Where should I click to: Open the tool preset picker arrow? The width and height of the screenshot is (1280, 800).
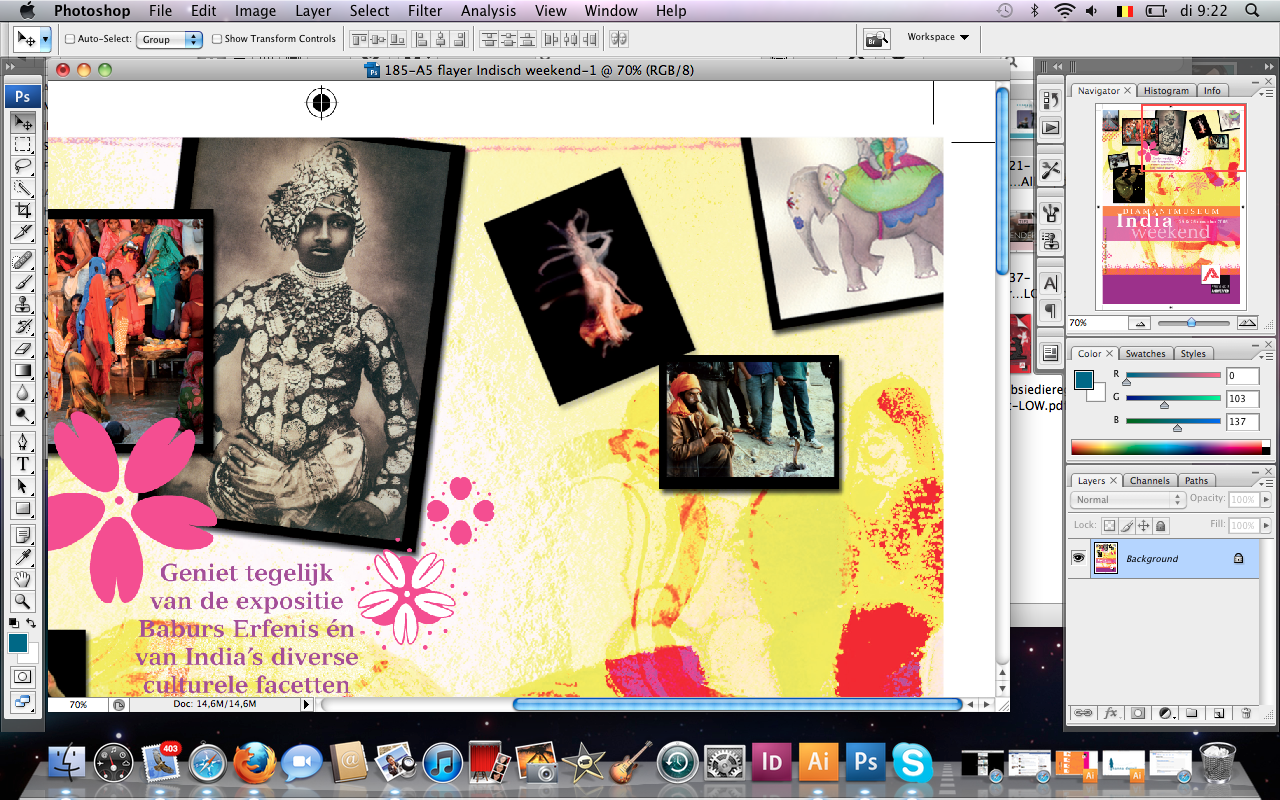46,39
